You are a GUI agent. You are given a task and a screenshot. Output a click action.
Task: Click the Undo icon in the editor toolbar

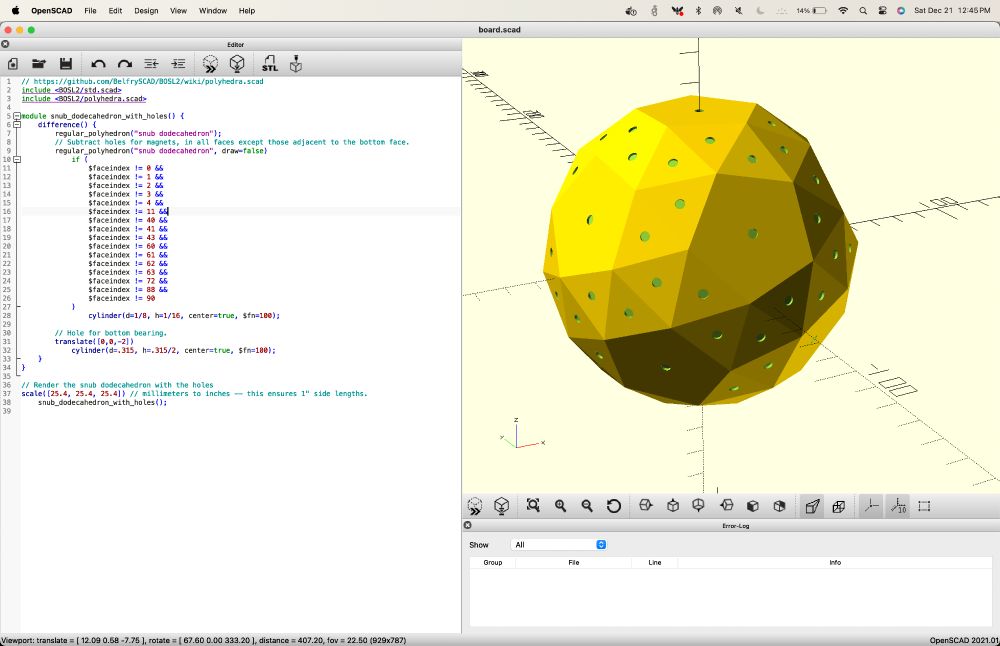[98, 63]
